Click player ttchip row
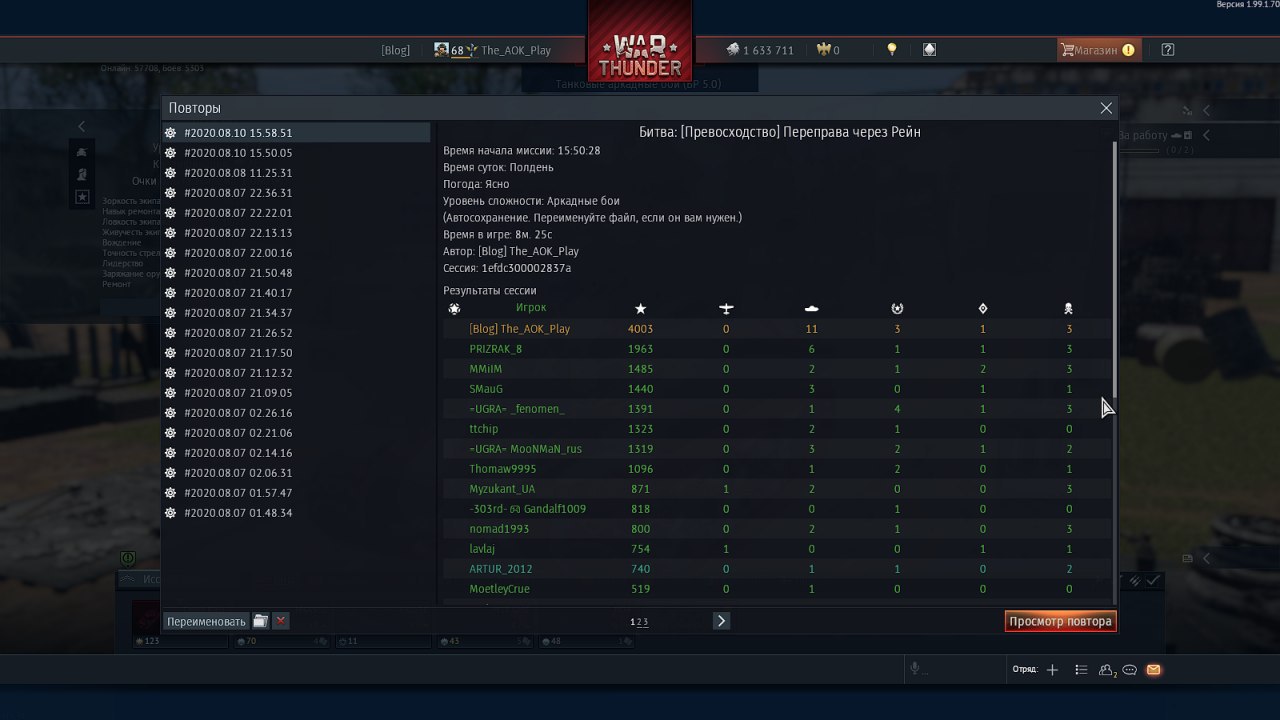 tap(776, 429)
